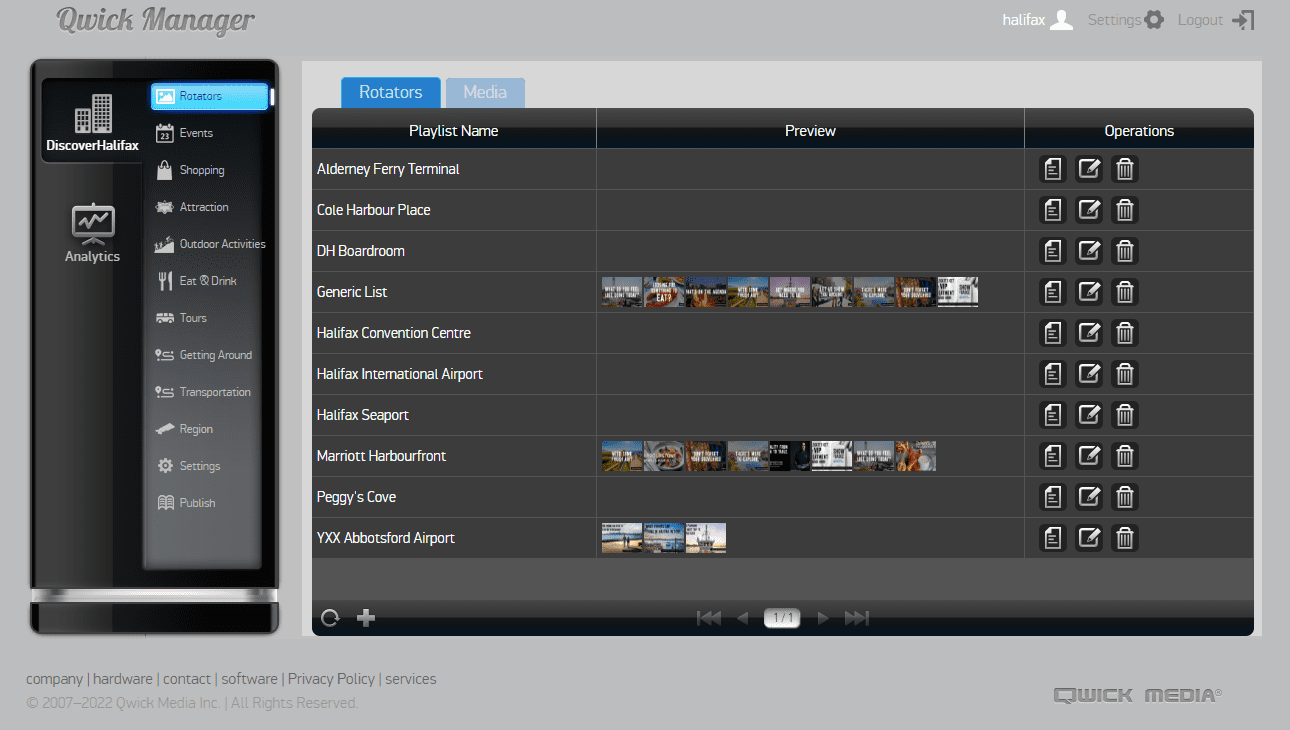The image size is (1290, 730).
Task: Follow the software footer link
Action: point(249,679)
